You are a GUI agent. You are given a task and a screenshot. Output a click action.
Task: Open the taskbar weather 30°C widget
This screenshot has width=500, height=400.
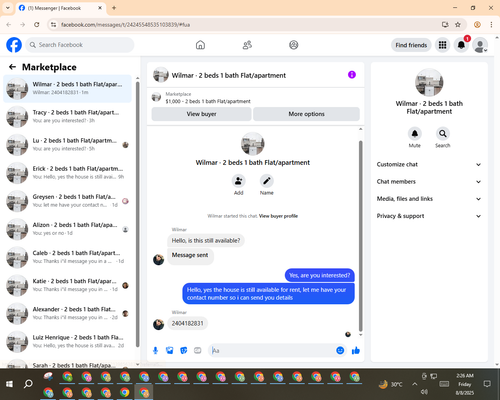(x=391, y=384)
